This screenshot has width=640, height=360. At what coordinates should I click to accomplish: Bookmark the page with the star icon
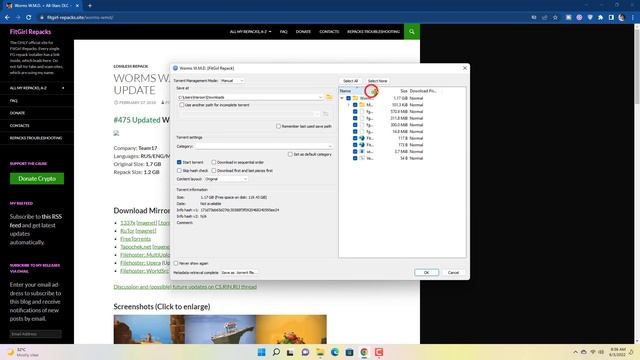pos(555,18)
